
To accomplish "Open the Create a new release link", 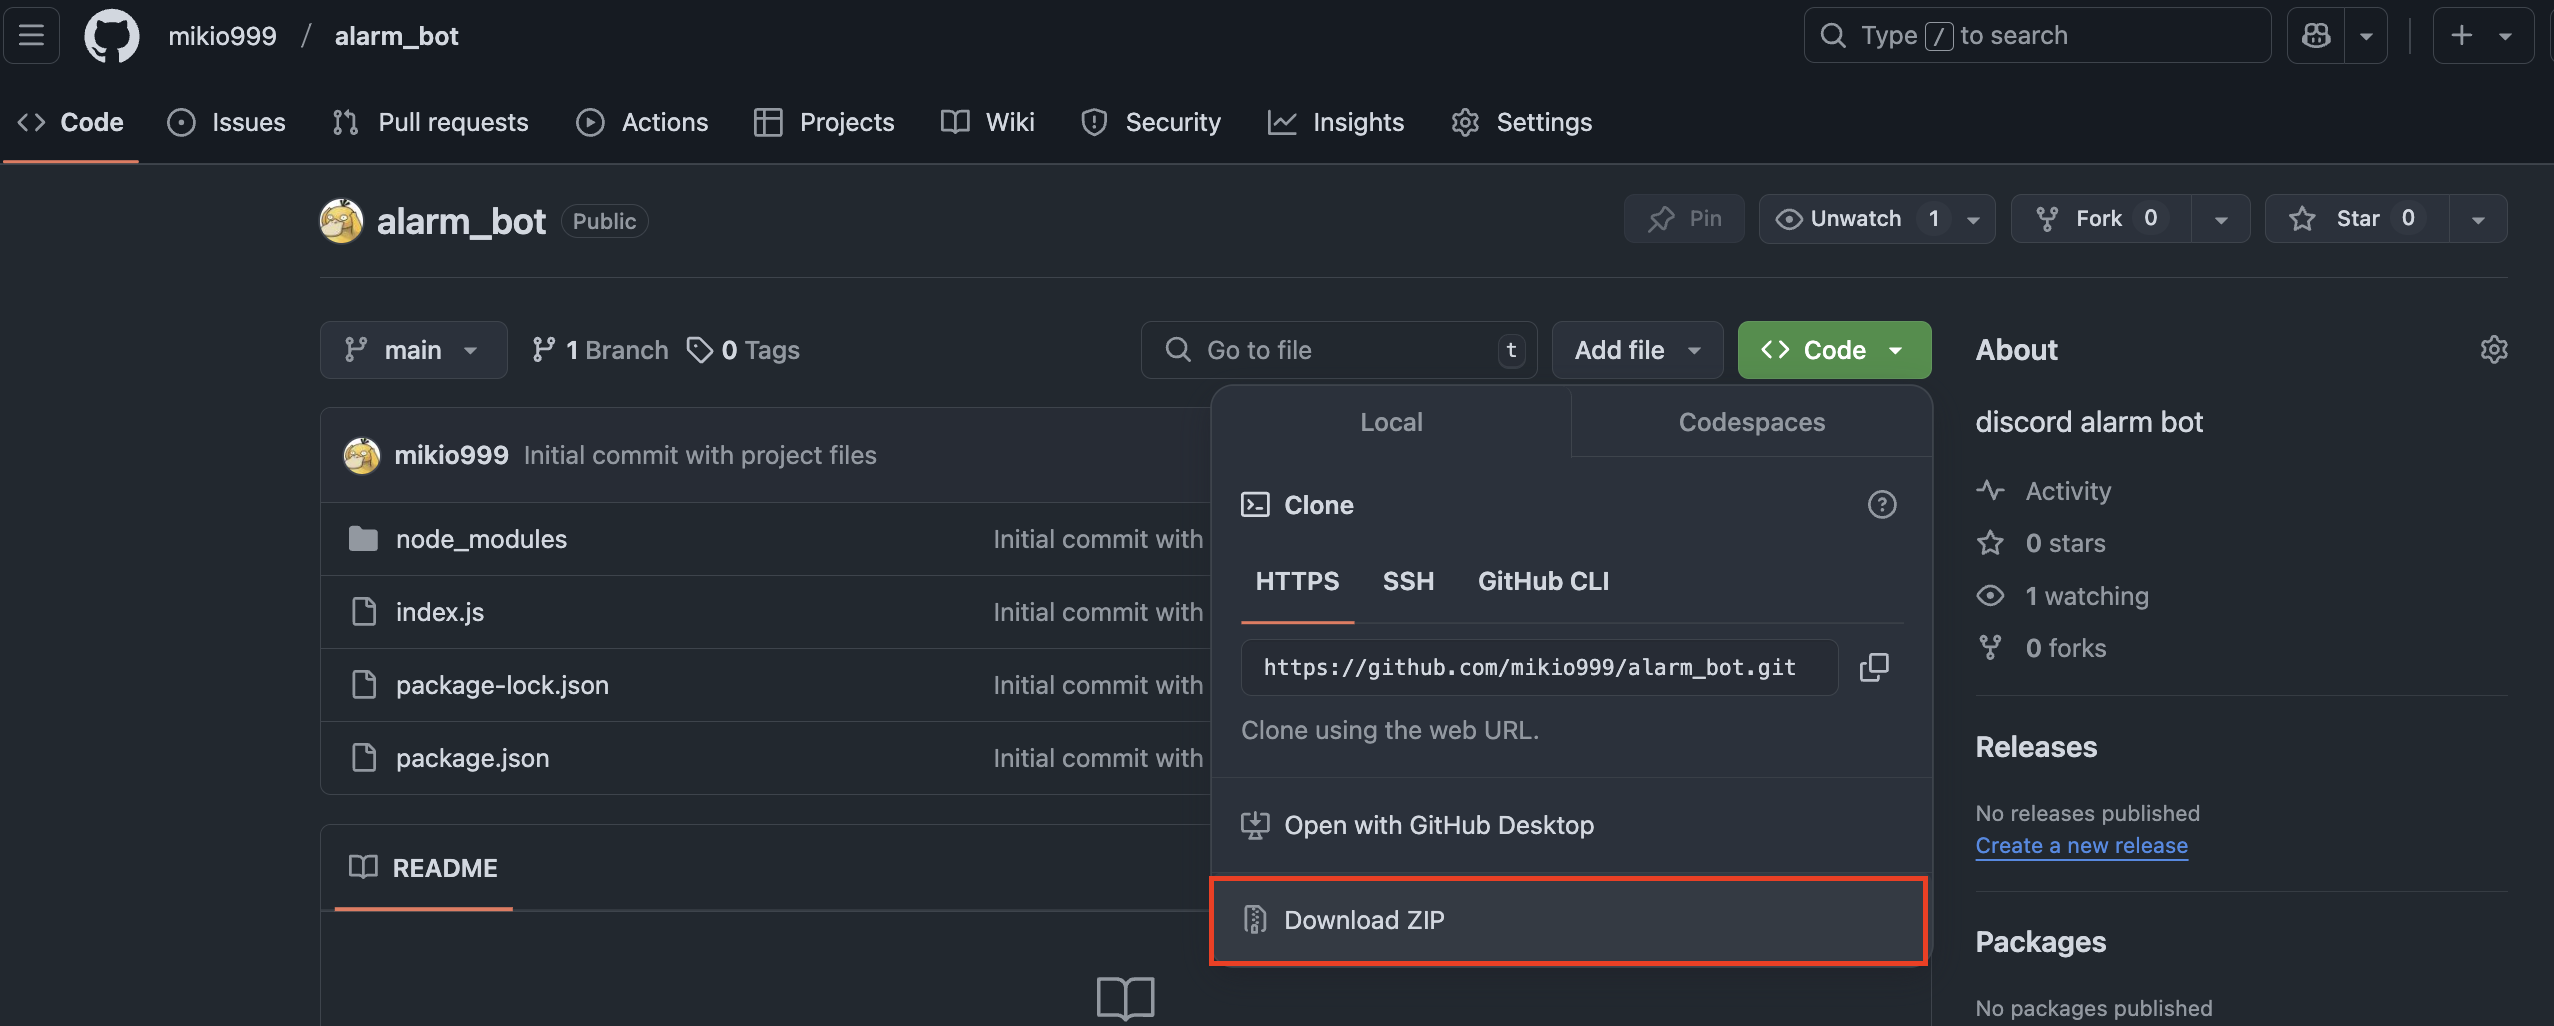I will point(2081,845).
